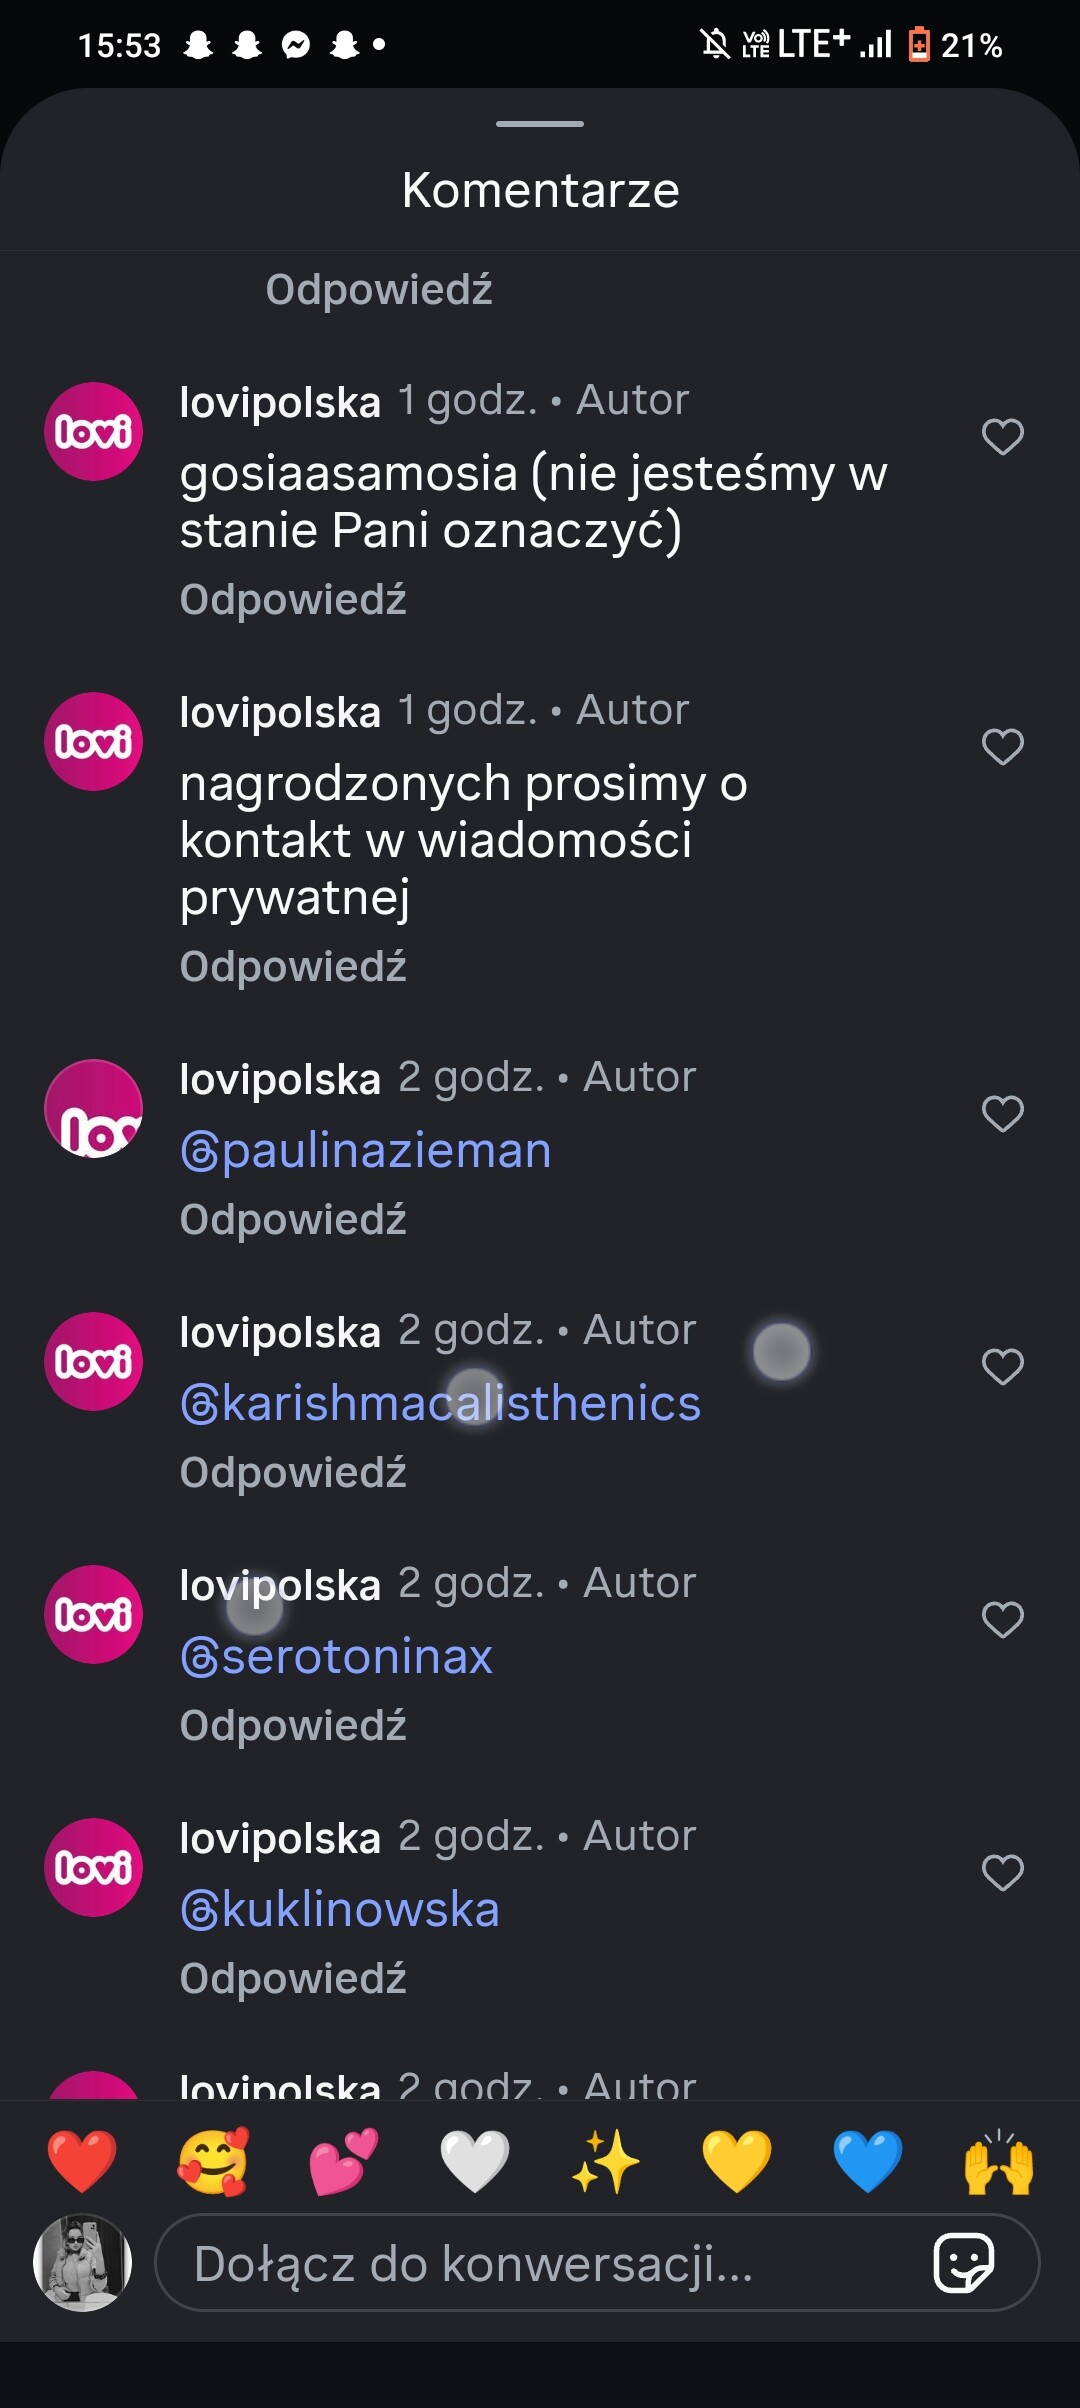Add yellow heart emoji reaction
1080x2408 pixels.
(737, 2161)
